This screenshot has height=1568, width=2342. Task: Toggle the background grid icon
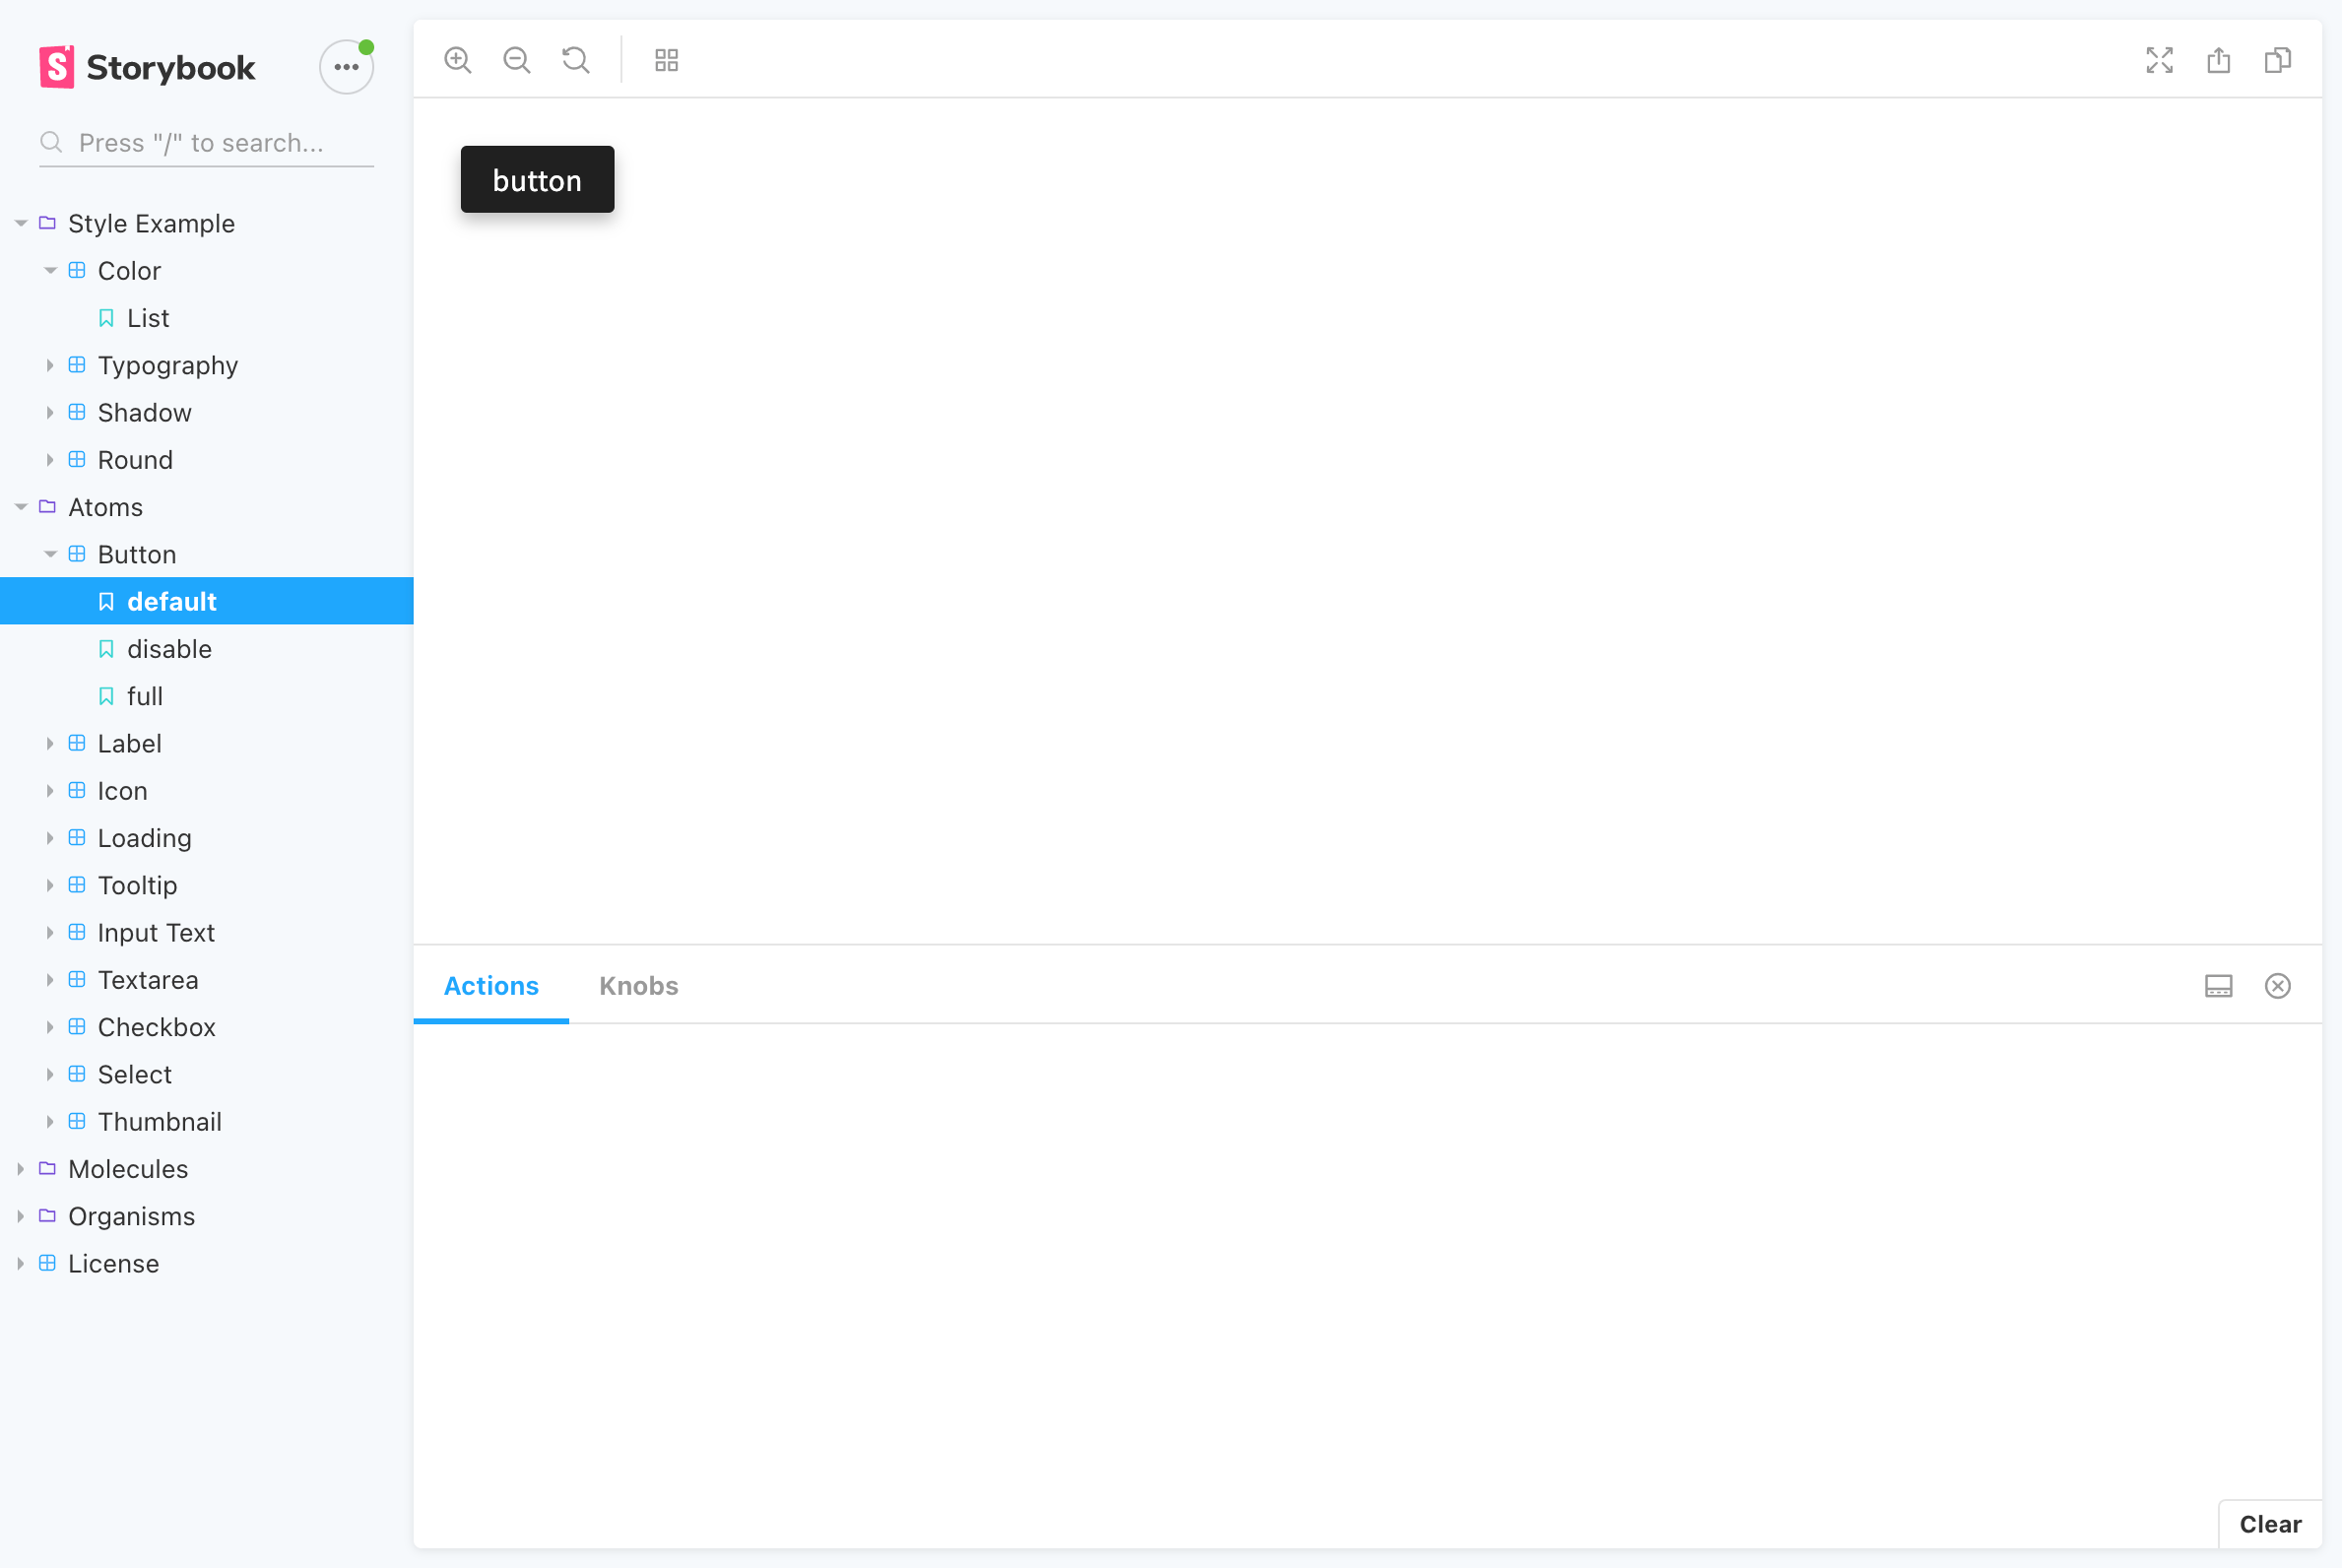(x=666, y=60)
